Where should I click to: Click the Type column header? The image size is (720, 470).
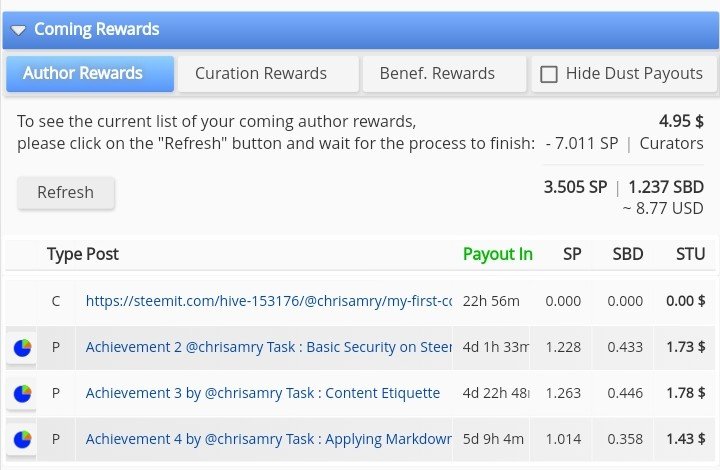(64, 254)
